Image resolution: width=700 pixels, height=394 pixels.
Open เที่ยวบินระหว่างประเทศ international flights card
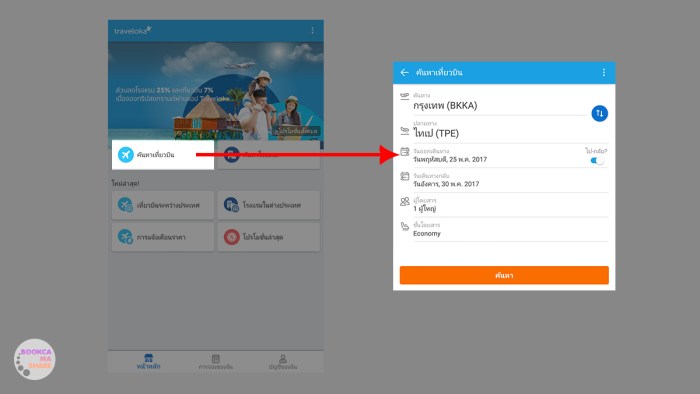pyautogui.click(x=163, y=205)
